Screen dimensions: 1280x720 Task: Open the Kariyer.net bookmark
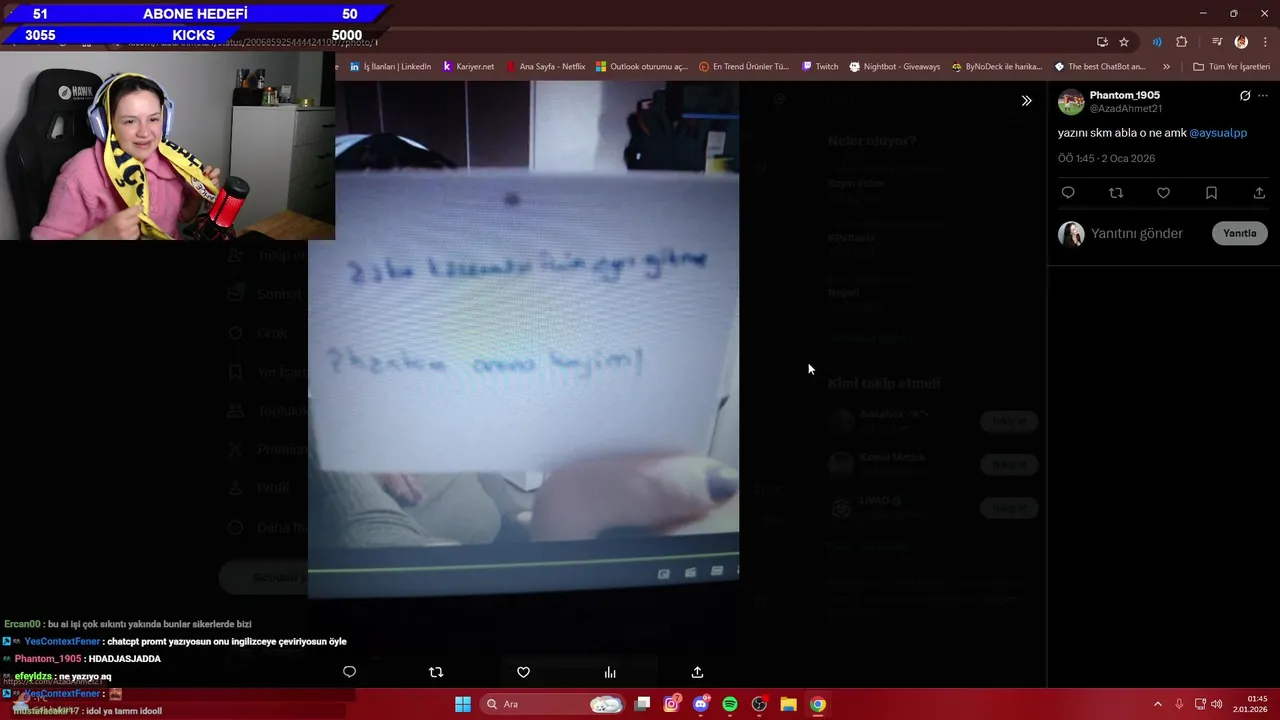pyautogui.click(x=468, y=67)
